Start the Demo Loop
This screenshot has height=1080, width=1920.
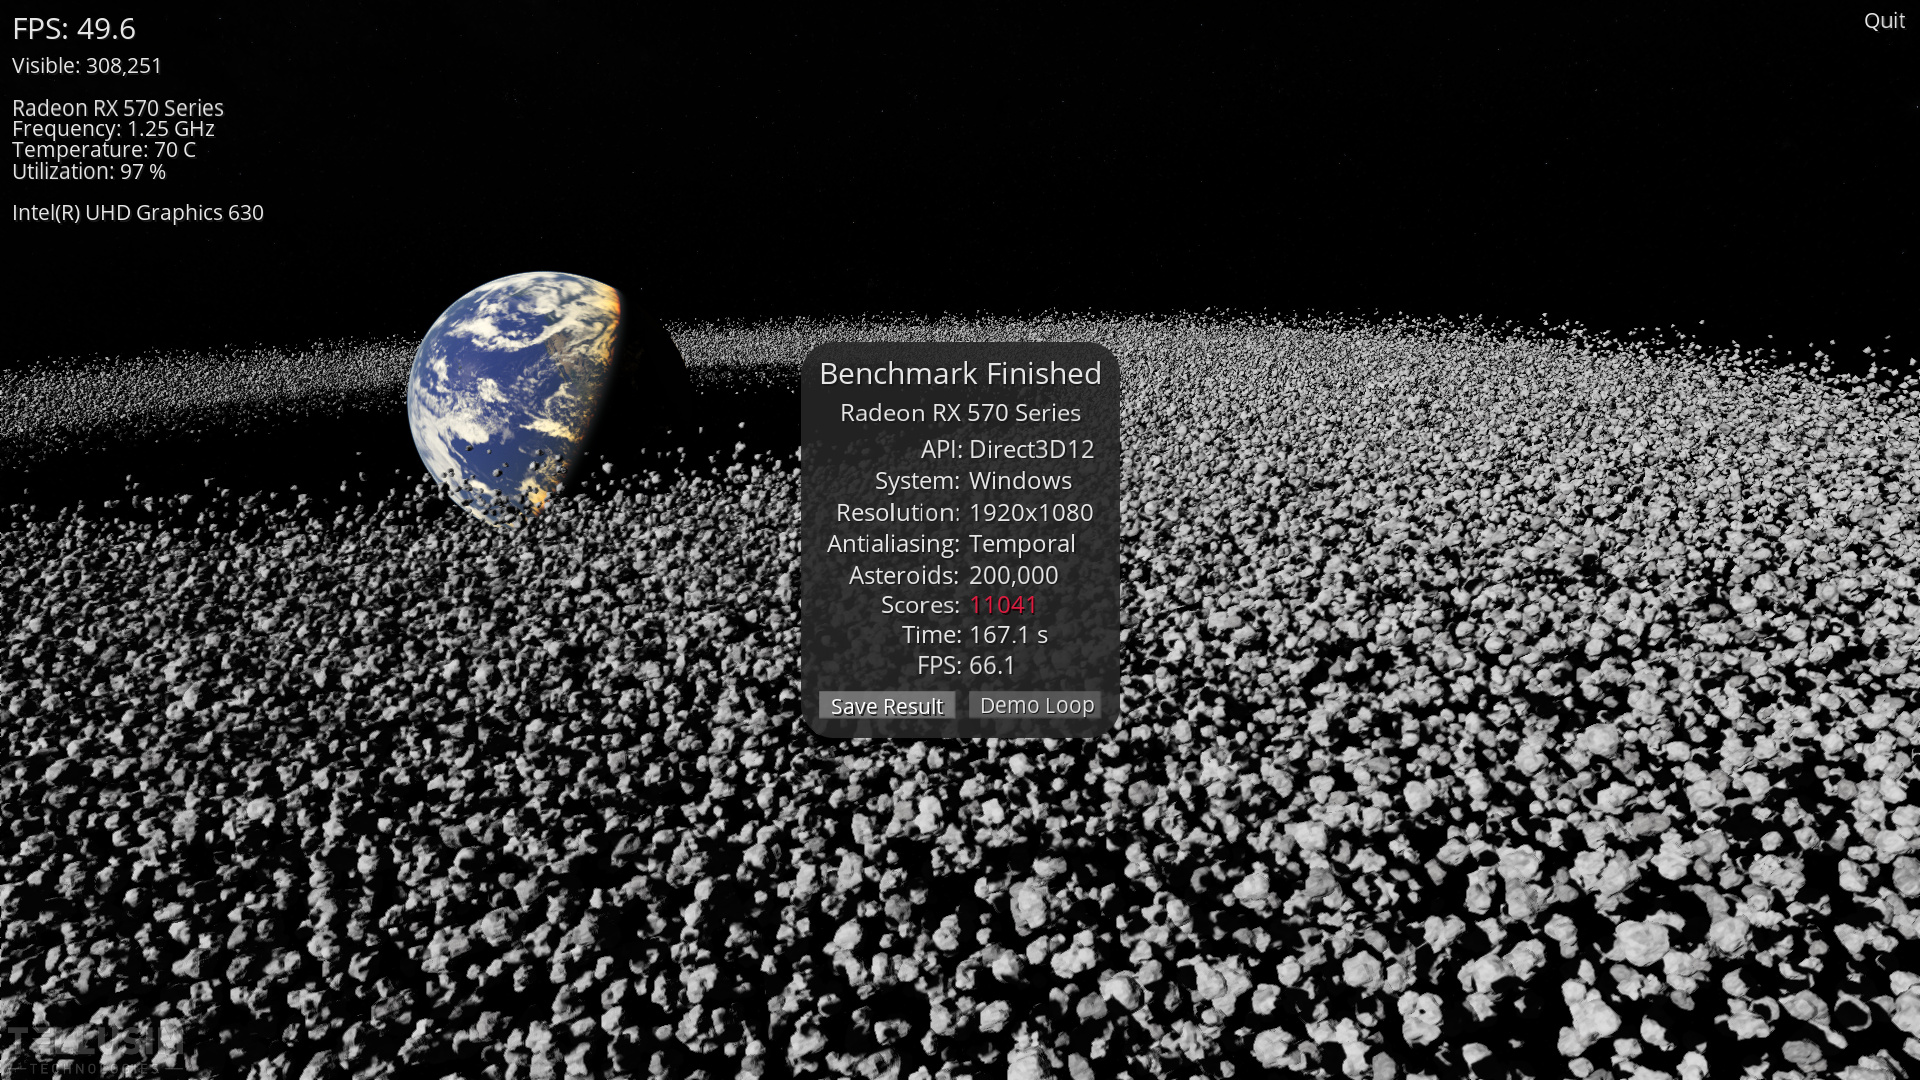pos(1036,705)
